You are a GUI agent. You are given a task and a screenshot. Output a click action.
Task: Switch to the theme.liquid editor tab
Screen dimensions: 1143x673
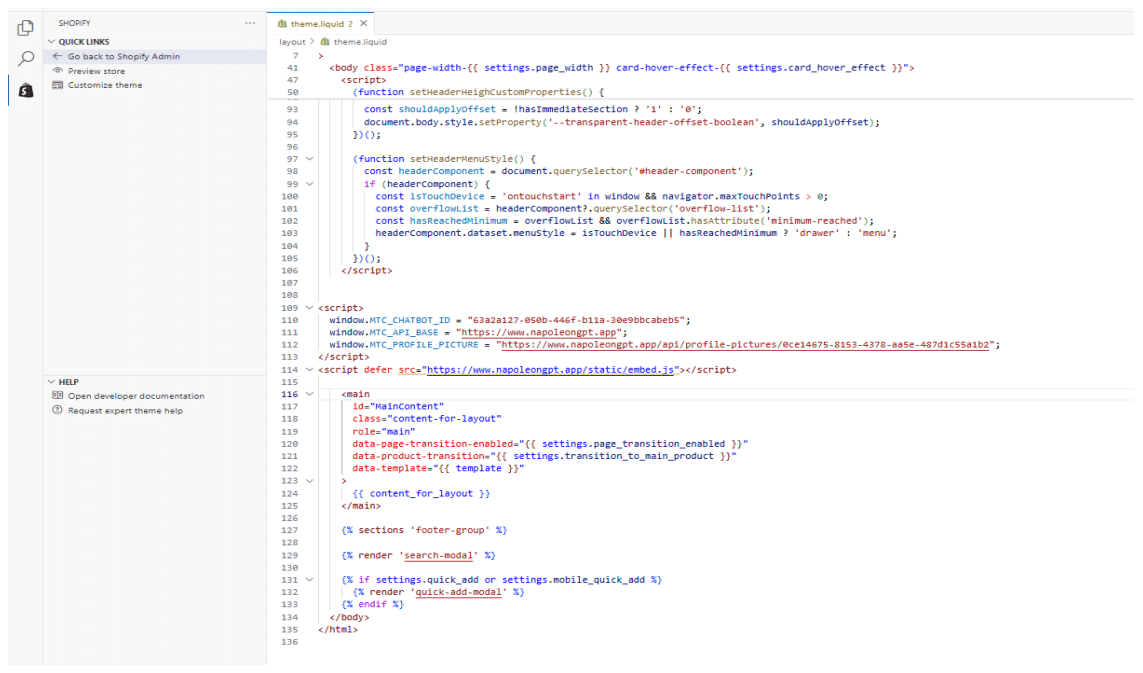315,23
